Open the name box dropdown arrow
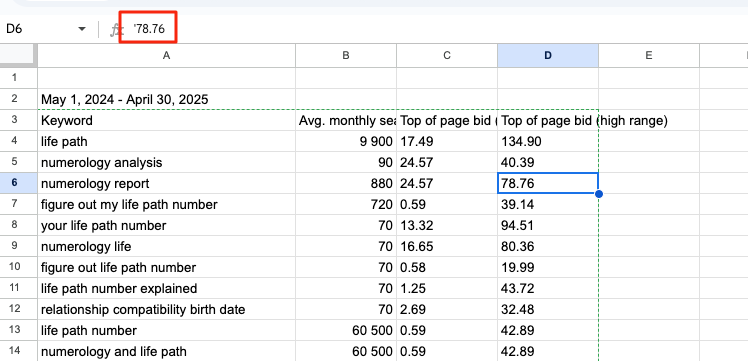This screenshot has height=361, width=748. pyautogui.click(x=82, y=29)
